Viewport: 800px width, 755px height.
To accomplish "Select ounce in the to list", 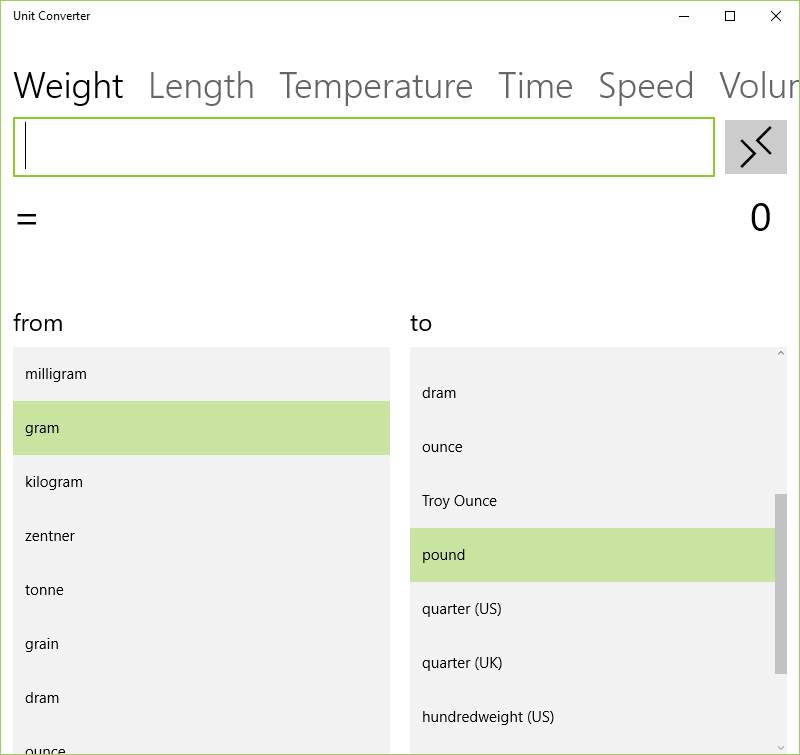I will (x=592, y=447).
